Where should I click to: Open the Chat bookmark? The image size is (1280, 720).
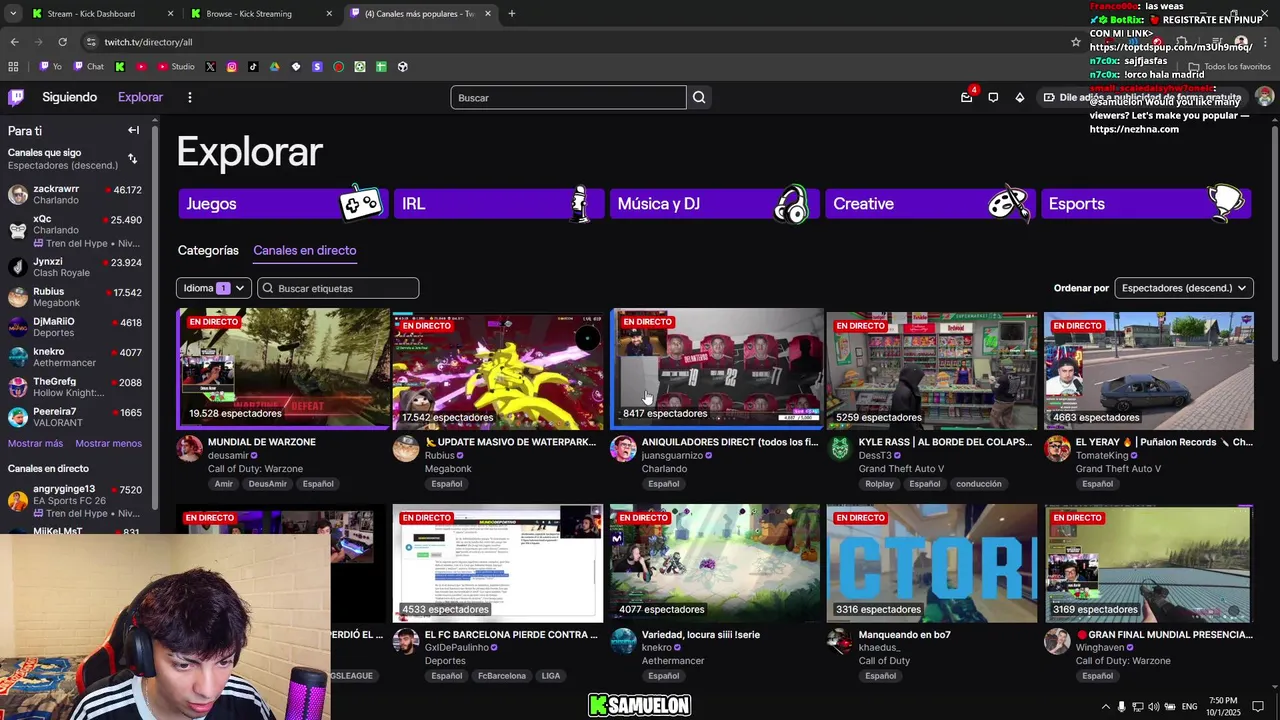click(x=88, y=67)
